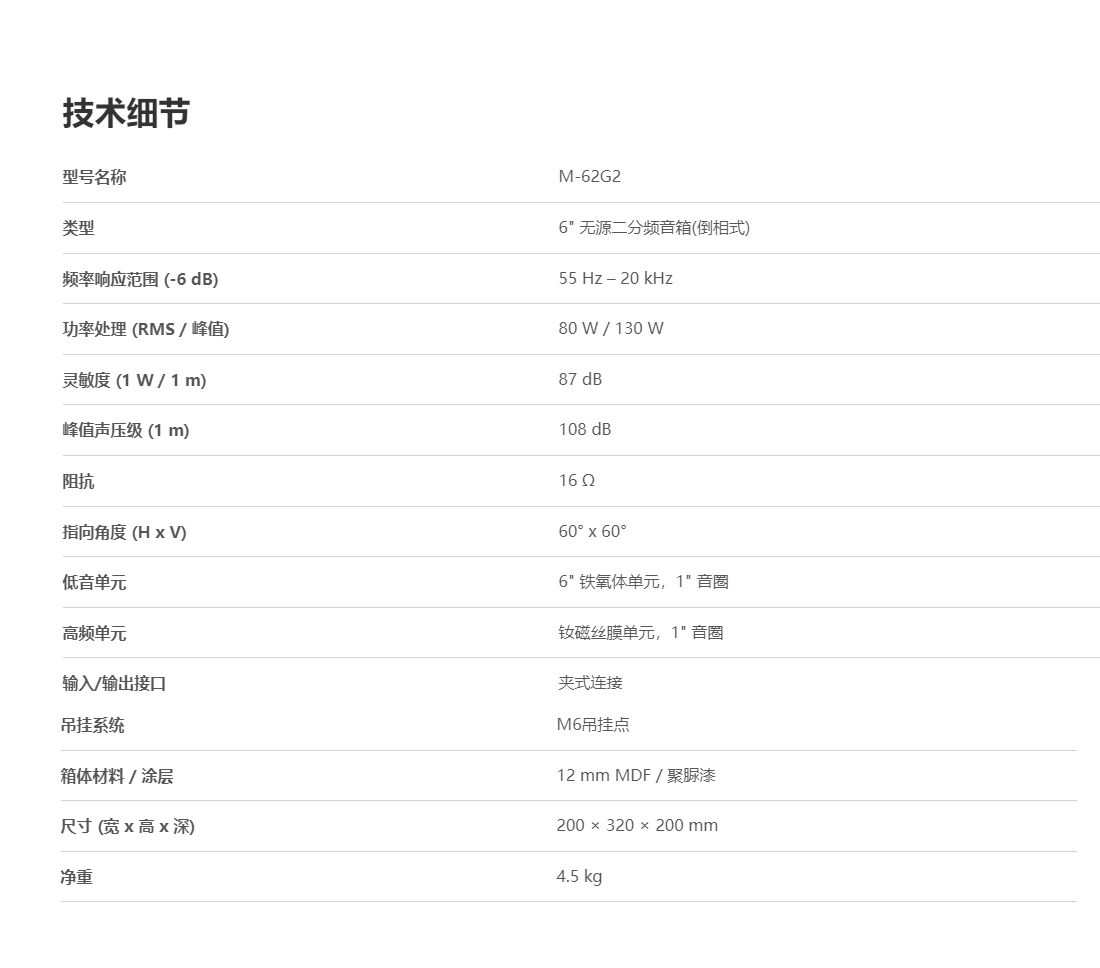Viewport: 1100px width, 968px height.
Task: Click the label 尺寸 (宽 x 高 x 深)
Action: tap(127, 826)
